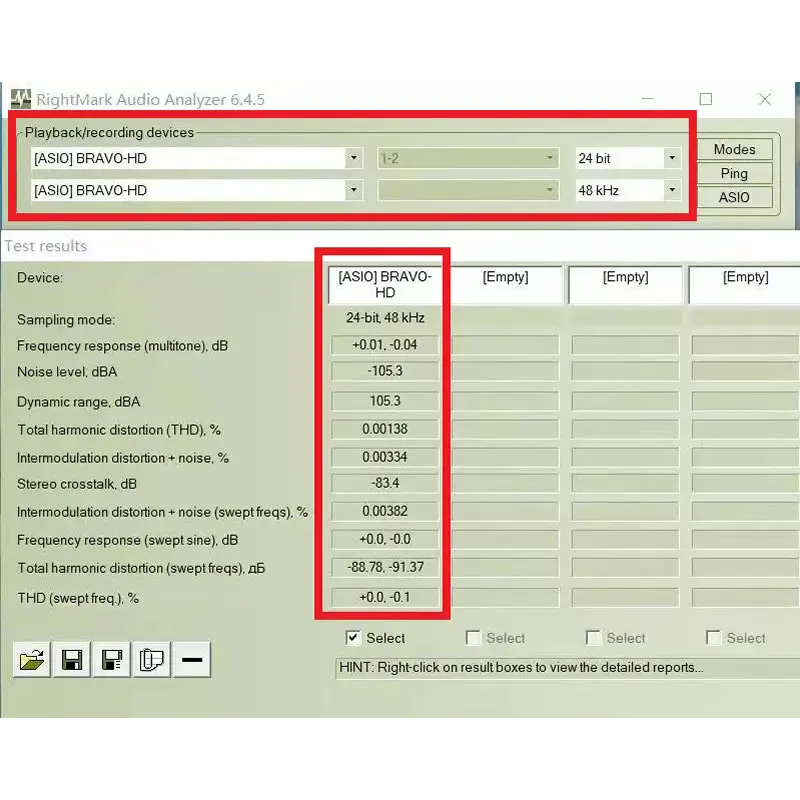The height and width of the screenshot is (800, 800).
Task: Open the 48 kHz sample rate dropdown
Action: [672, 190]
